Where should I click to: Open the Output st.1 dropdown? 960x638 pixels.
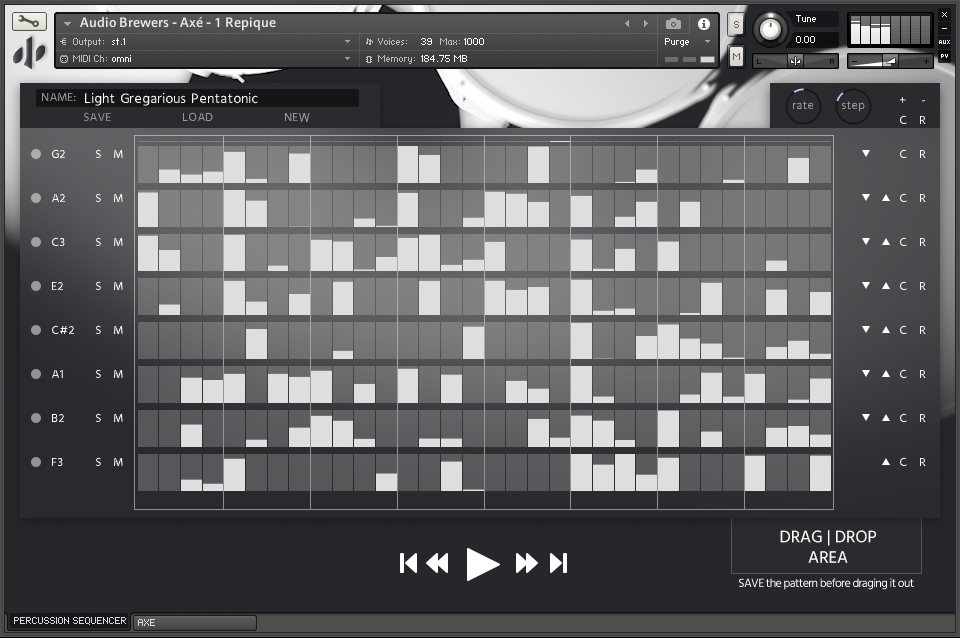click(347, 42)
